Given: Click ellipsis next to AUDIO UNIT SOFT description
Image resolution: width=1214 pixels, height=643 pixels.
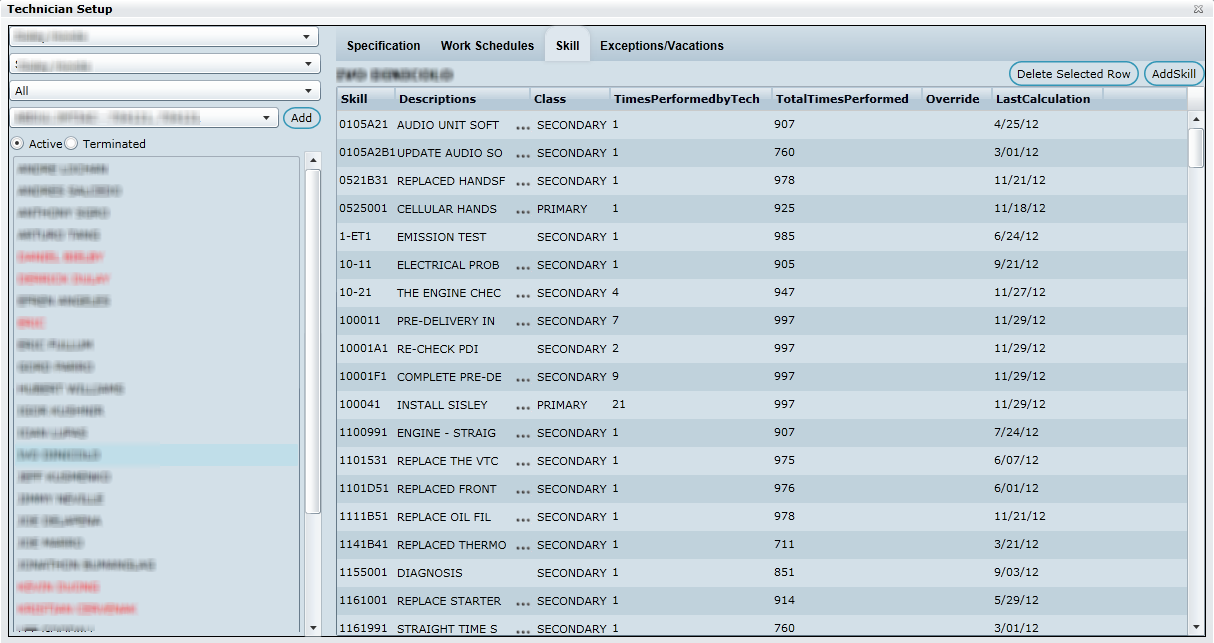Looking at the screenshot, I should click(521, 127).
